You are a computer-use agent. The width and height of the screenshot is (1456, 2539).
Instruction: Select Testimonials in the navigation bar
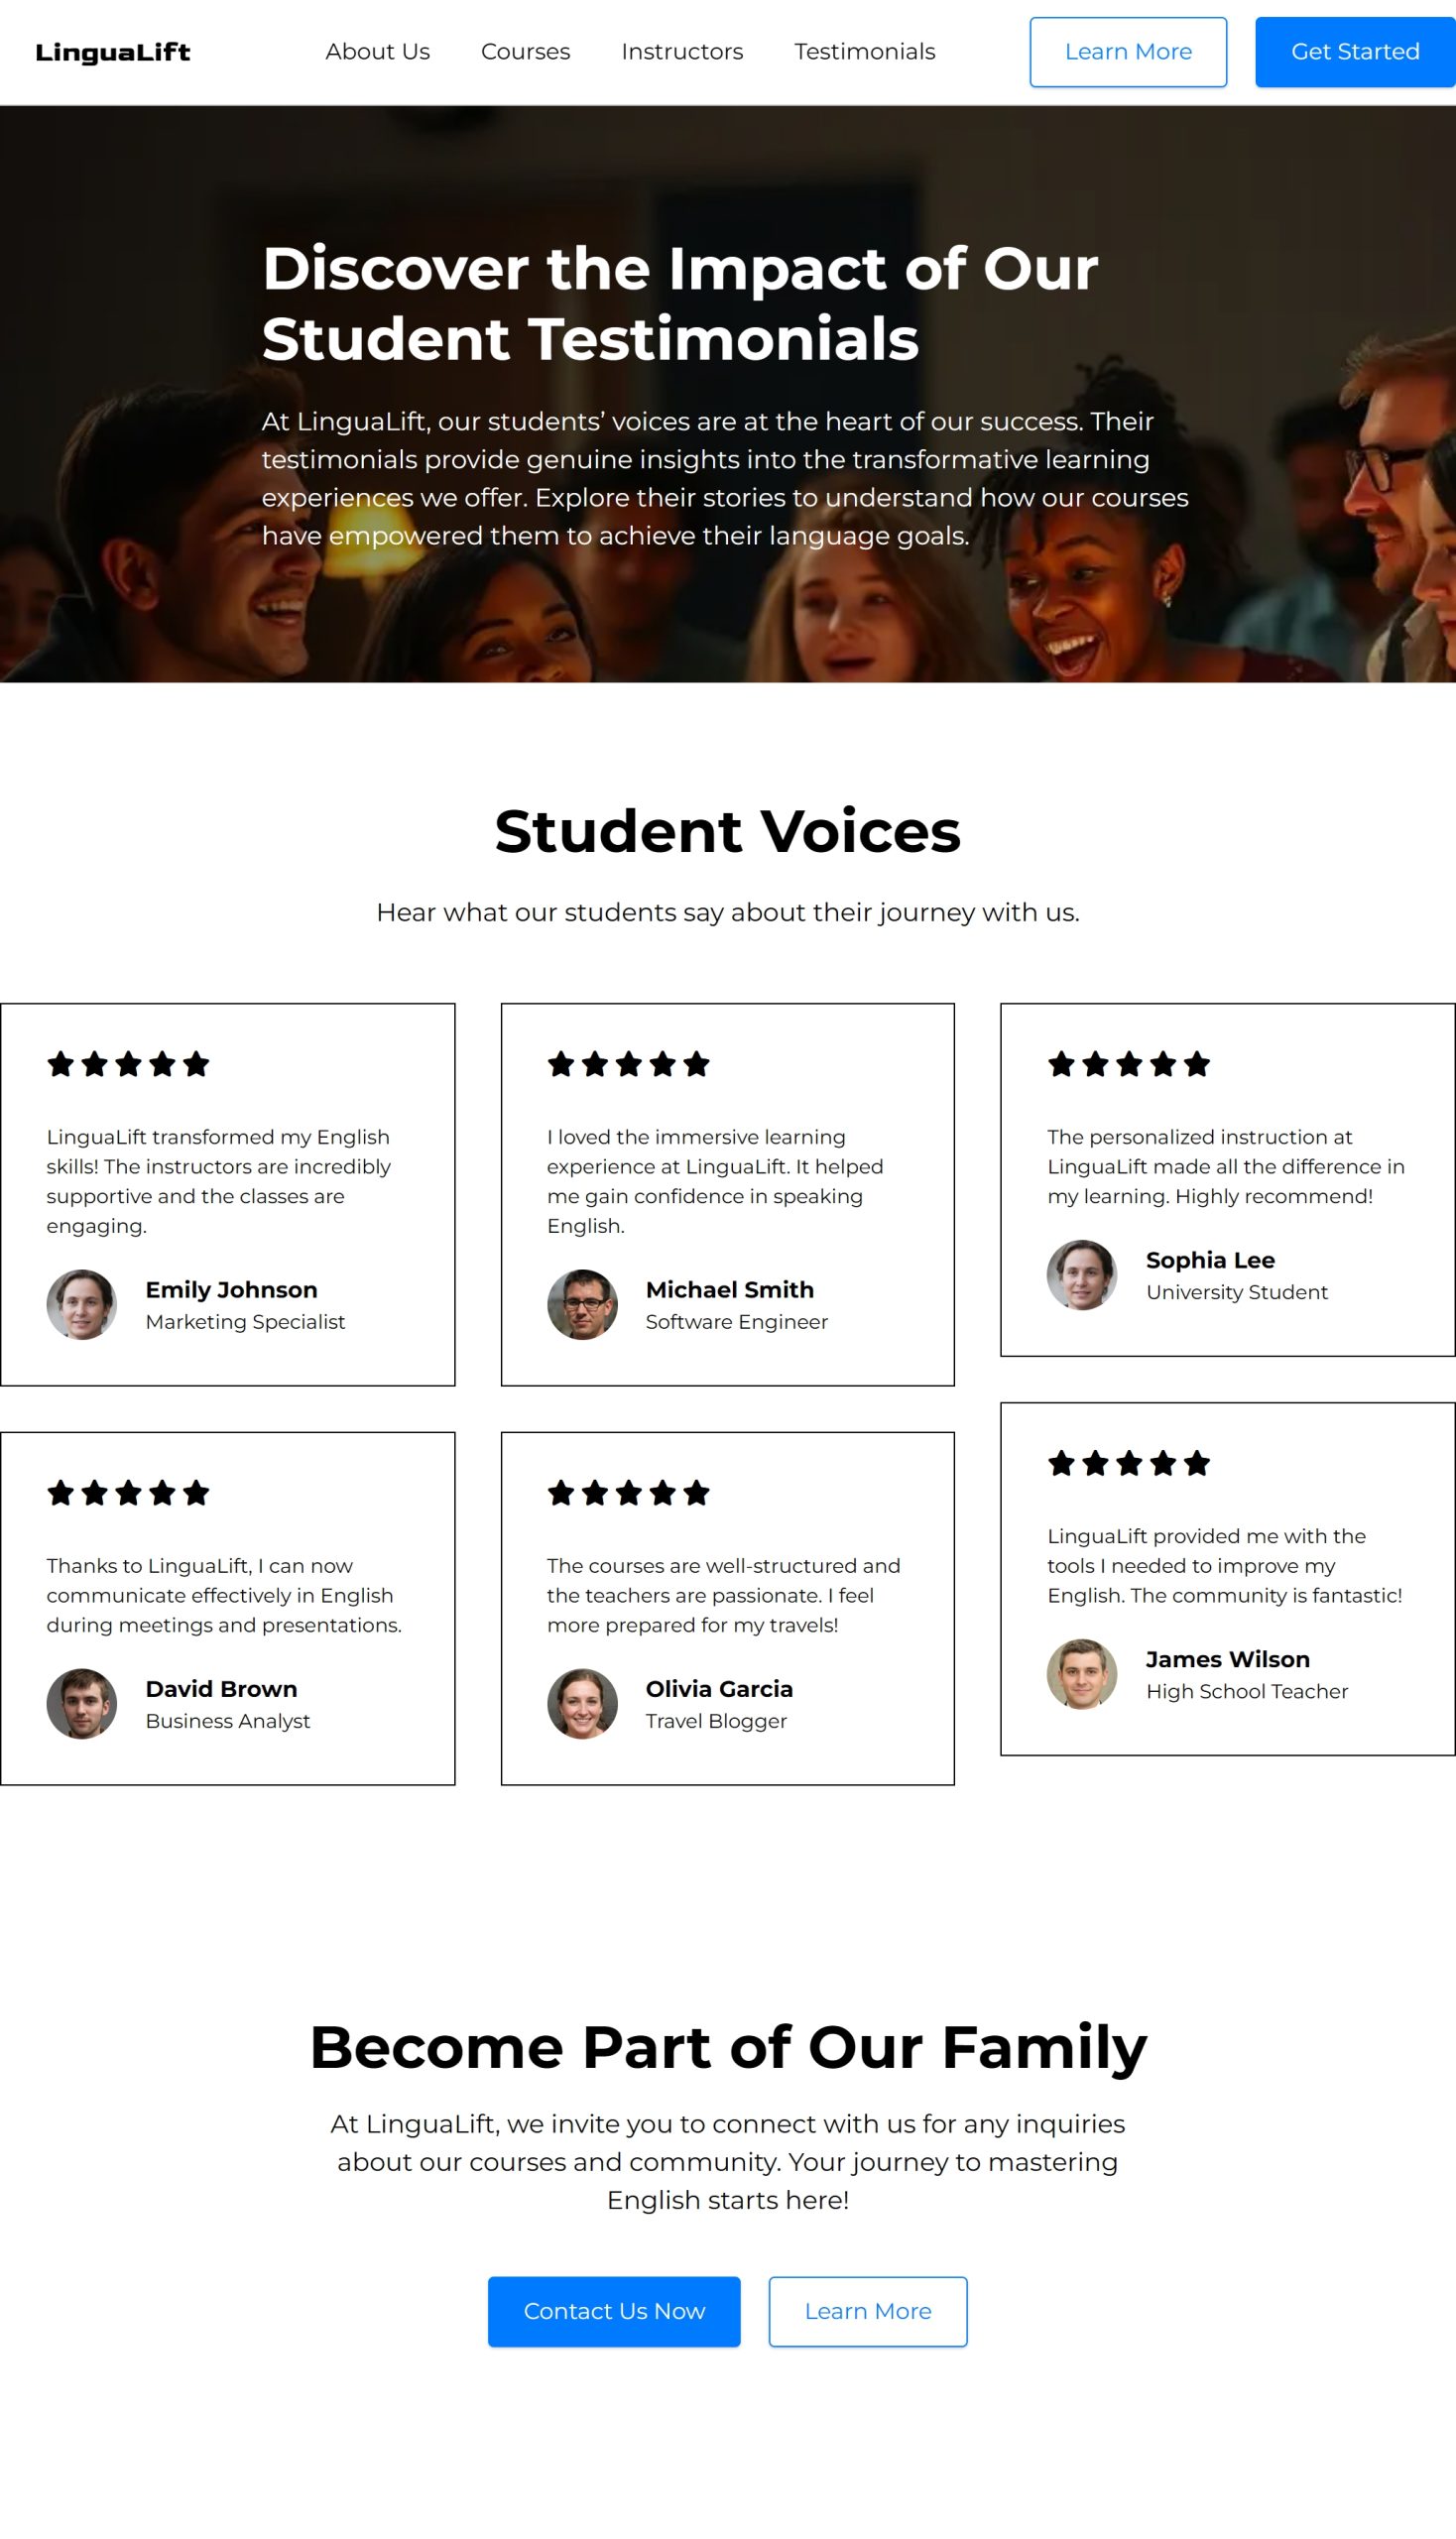pos(865,52)
